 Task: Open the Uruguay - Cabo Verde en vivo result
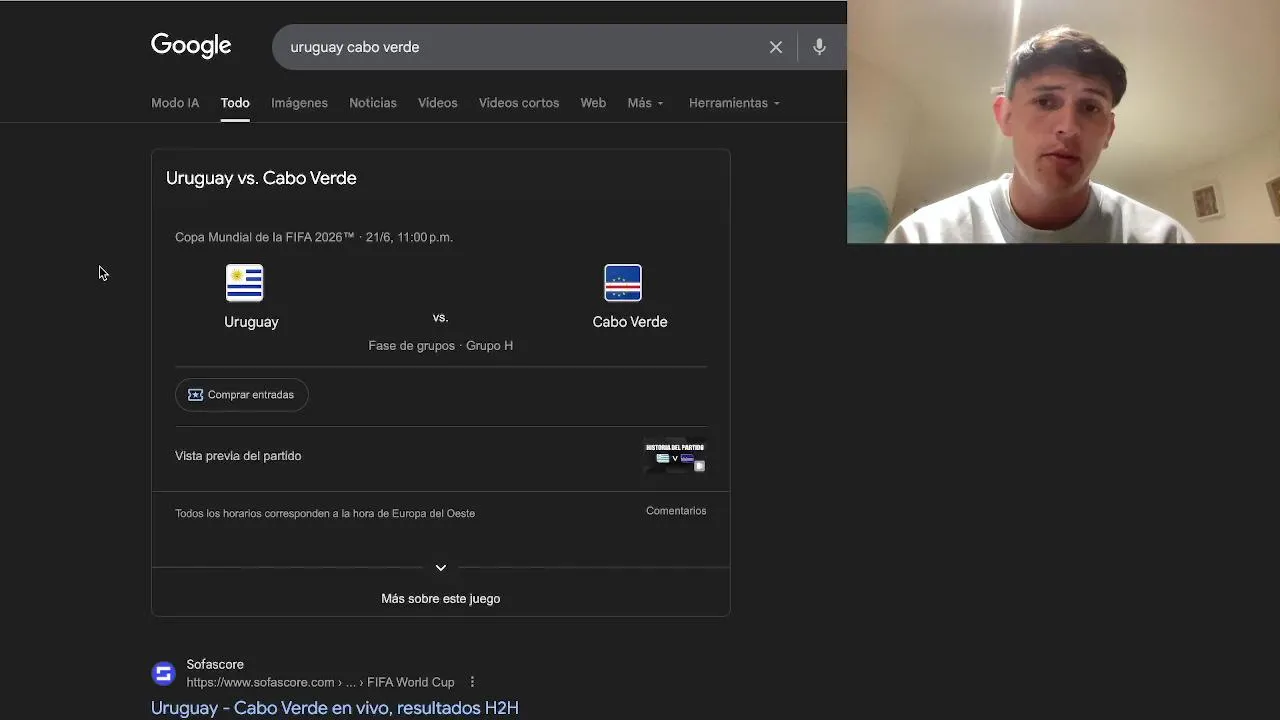pos(335,708)
